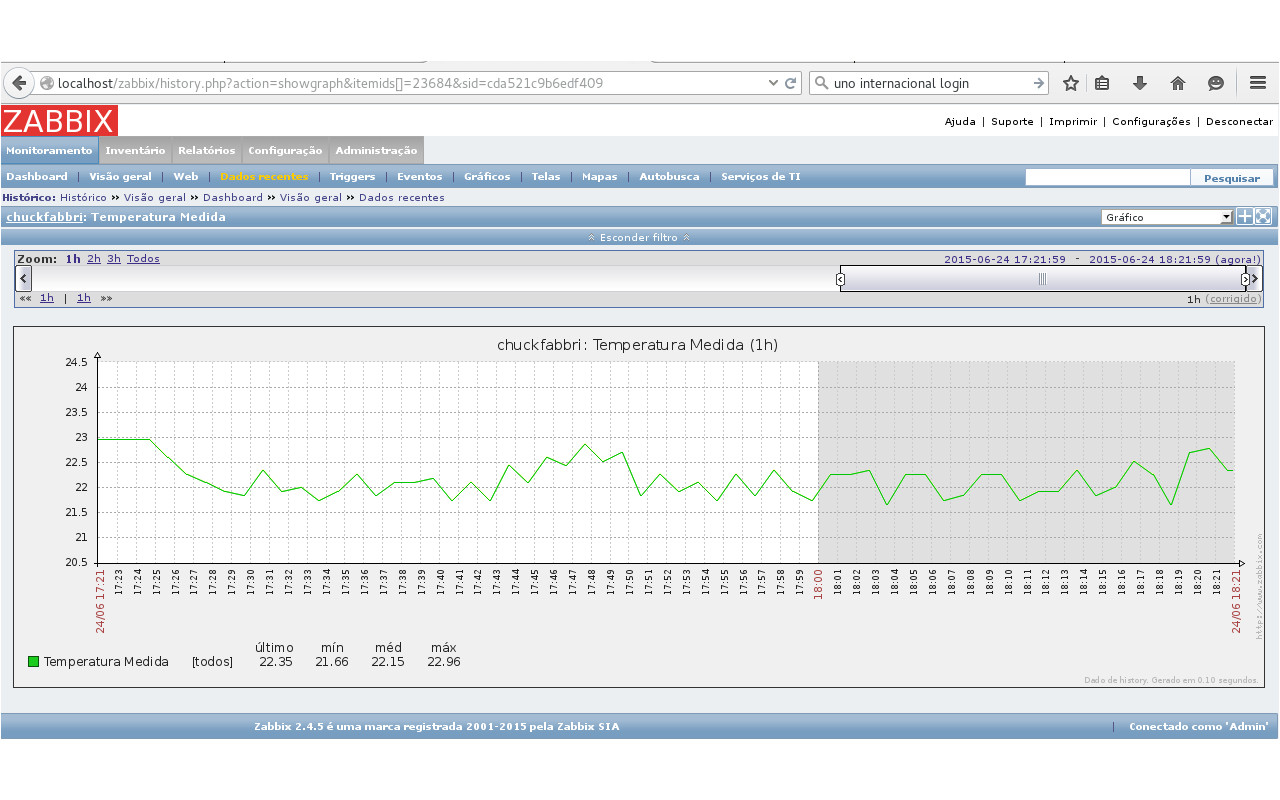Click the Zabbix logo
This screenshot has height=800, width=1280.
pos(59,121)
